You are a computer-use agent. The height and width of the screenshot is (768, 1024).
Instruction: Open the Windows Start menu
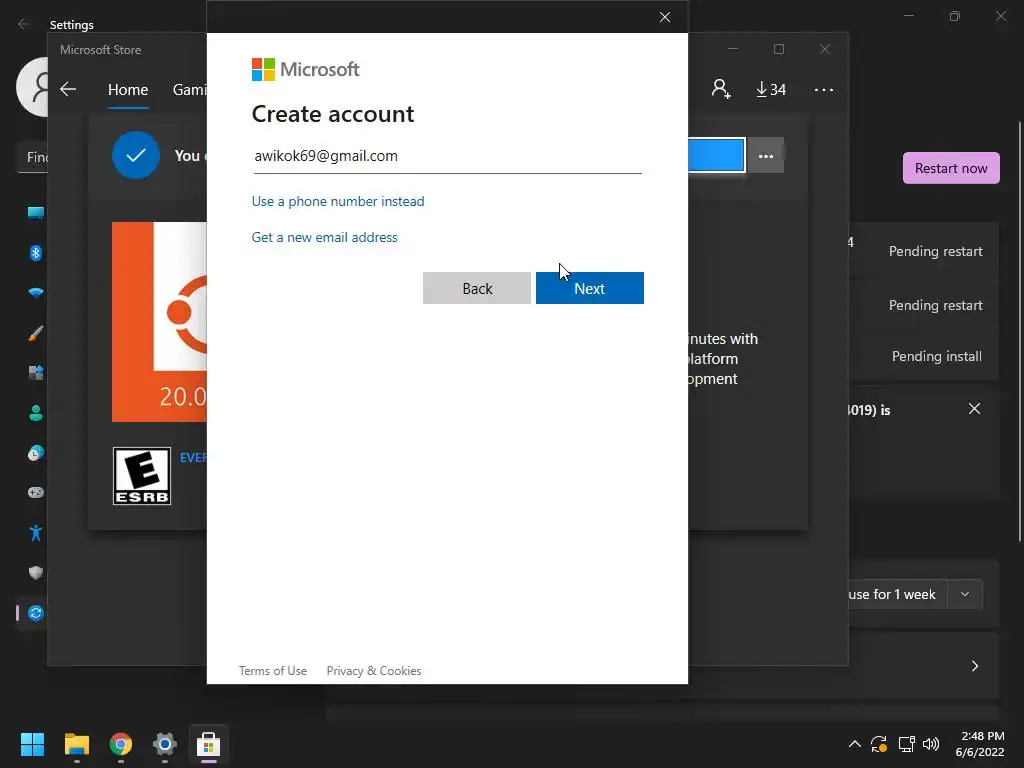point(32,744)
